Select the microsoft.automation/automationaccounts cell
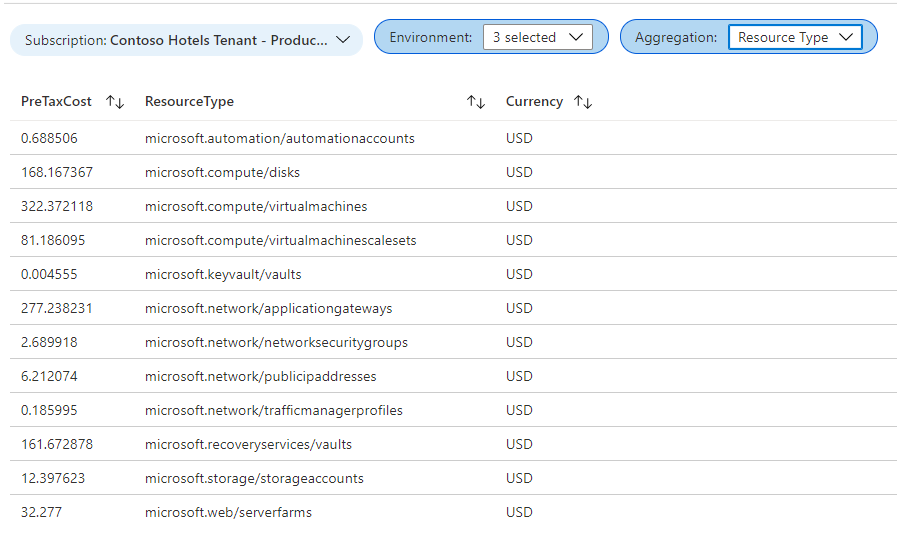This screenshot has width=897, height=543. (280, 138)
